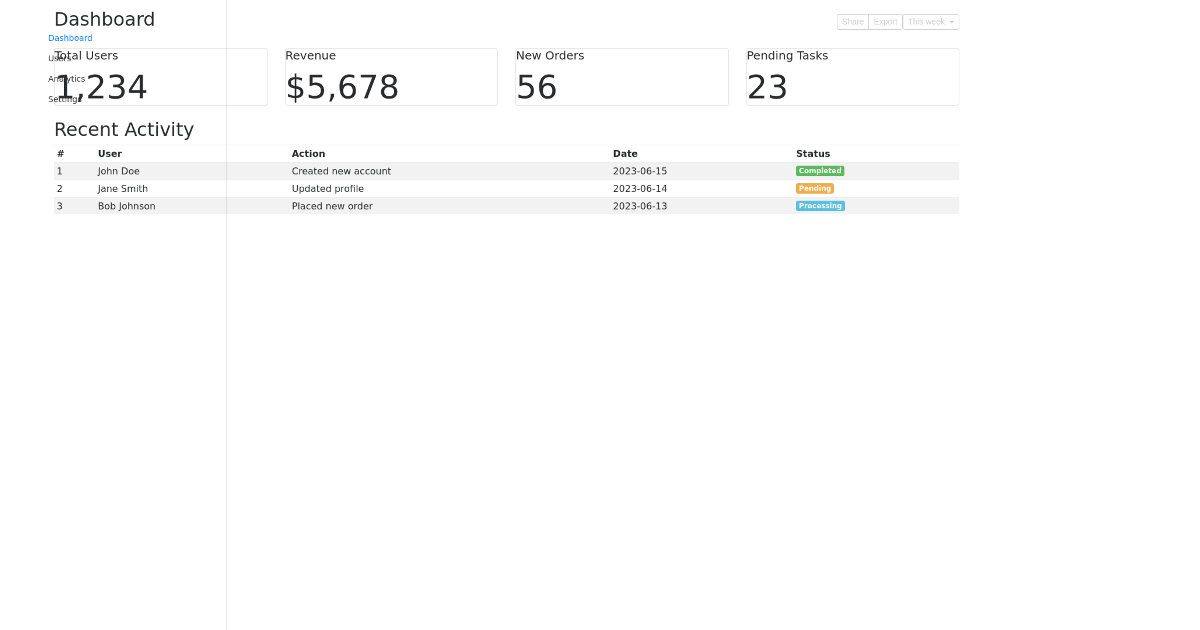Click the Completed status badge
Image resolution: width=1200 pixels, height=630 pixels.
point(820,171)
